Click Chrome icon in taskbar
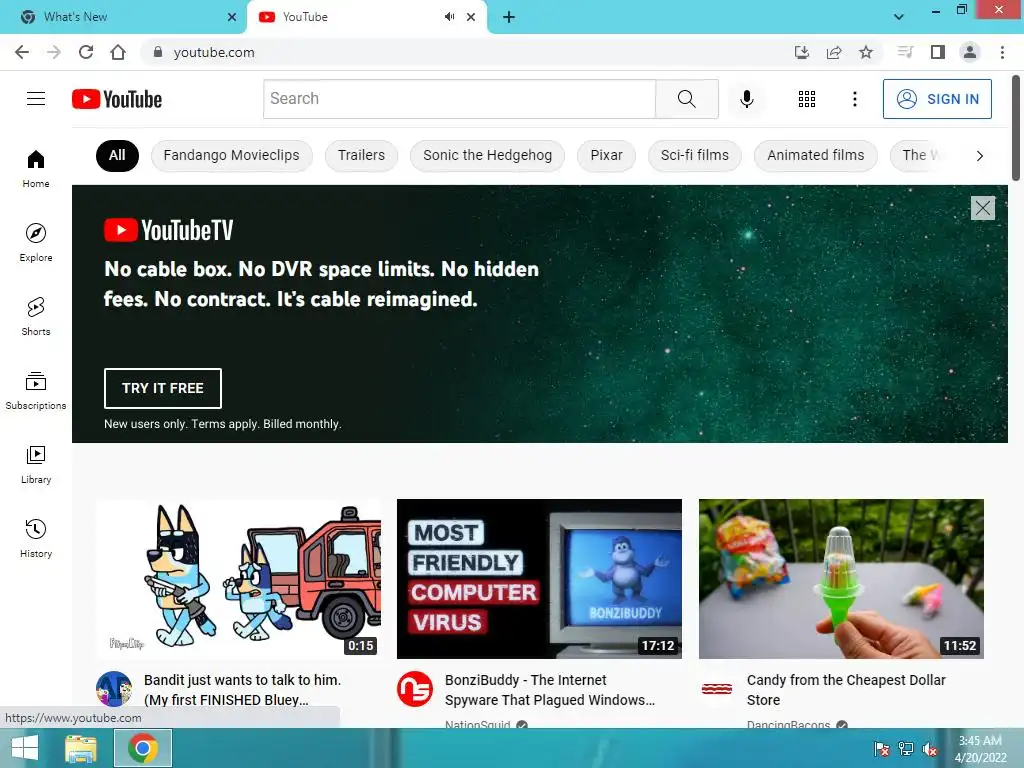Image resolution: width=1024 pixels, height=768 pixels. [143, 748]
